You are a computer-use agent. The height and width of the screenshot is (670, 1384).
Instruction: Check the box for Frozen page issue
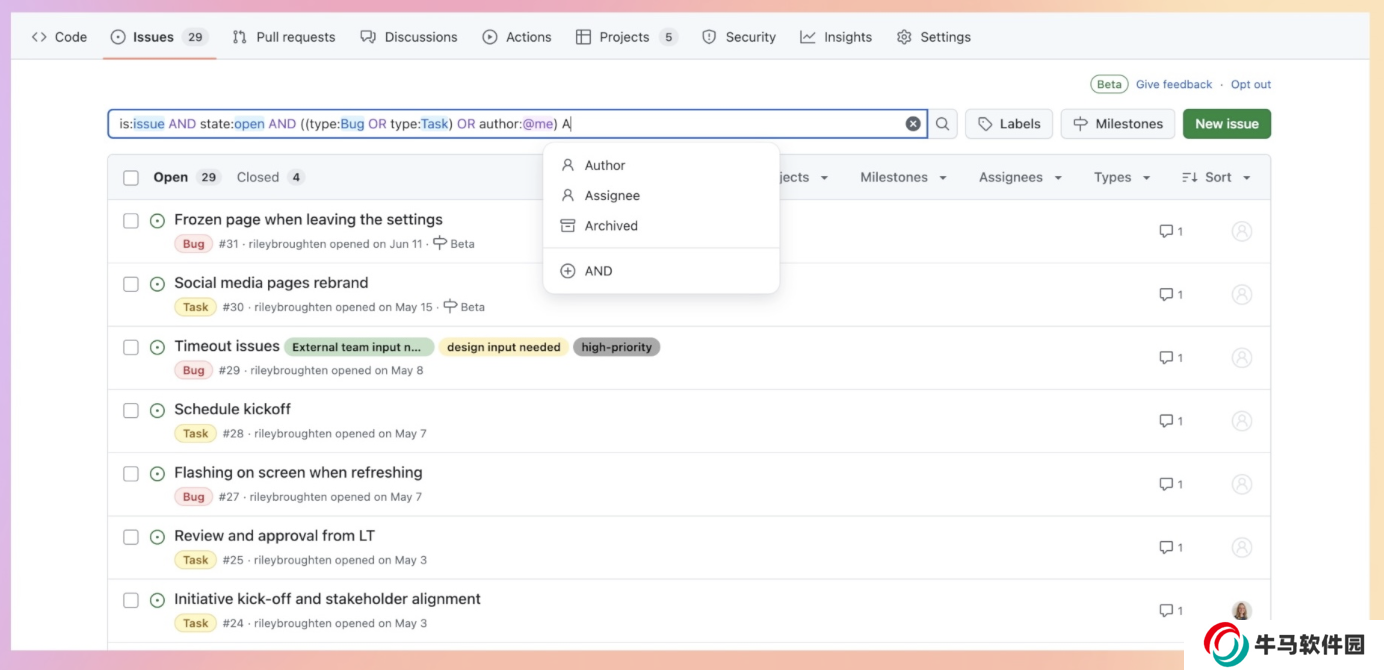[131, 221]
